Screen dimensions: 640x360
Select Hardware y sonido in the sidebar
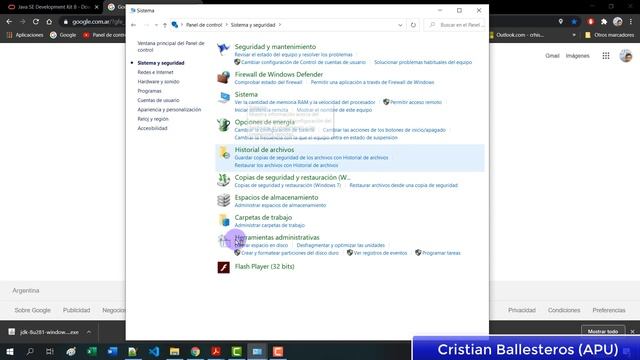point(158,82)
